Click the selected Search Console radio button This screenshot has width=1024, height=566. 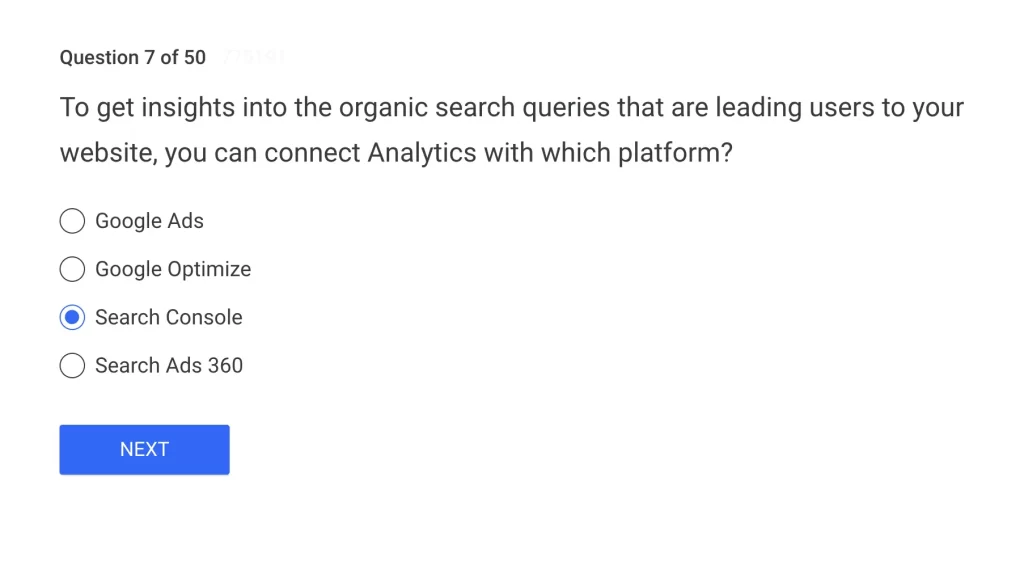click(x=72, y=317)
